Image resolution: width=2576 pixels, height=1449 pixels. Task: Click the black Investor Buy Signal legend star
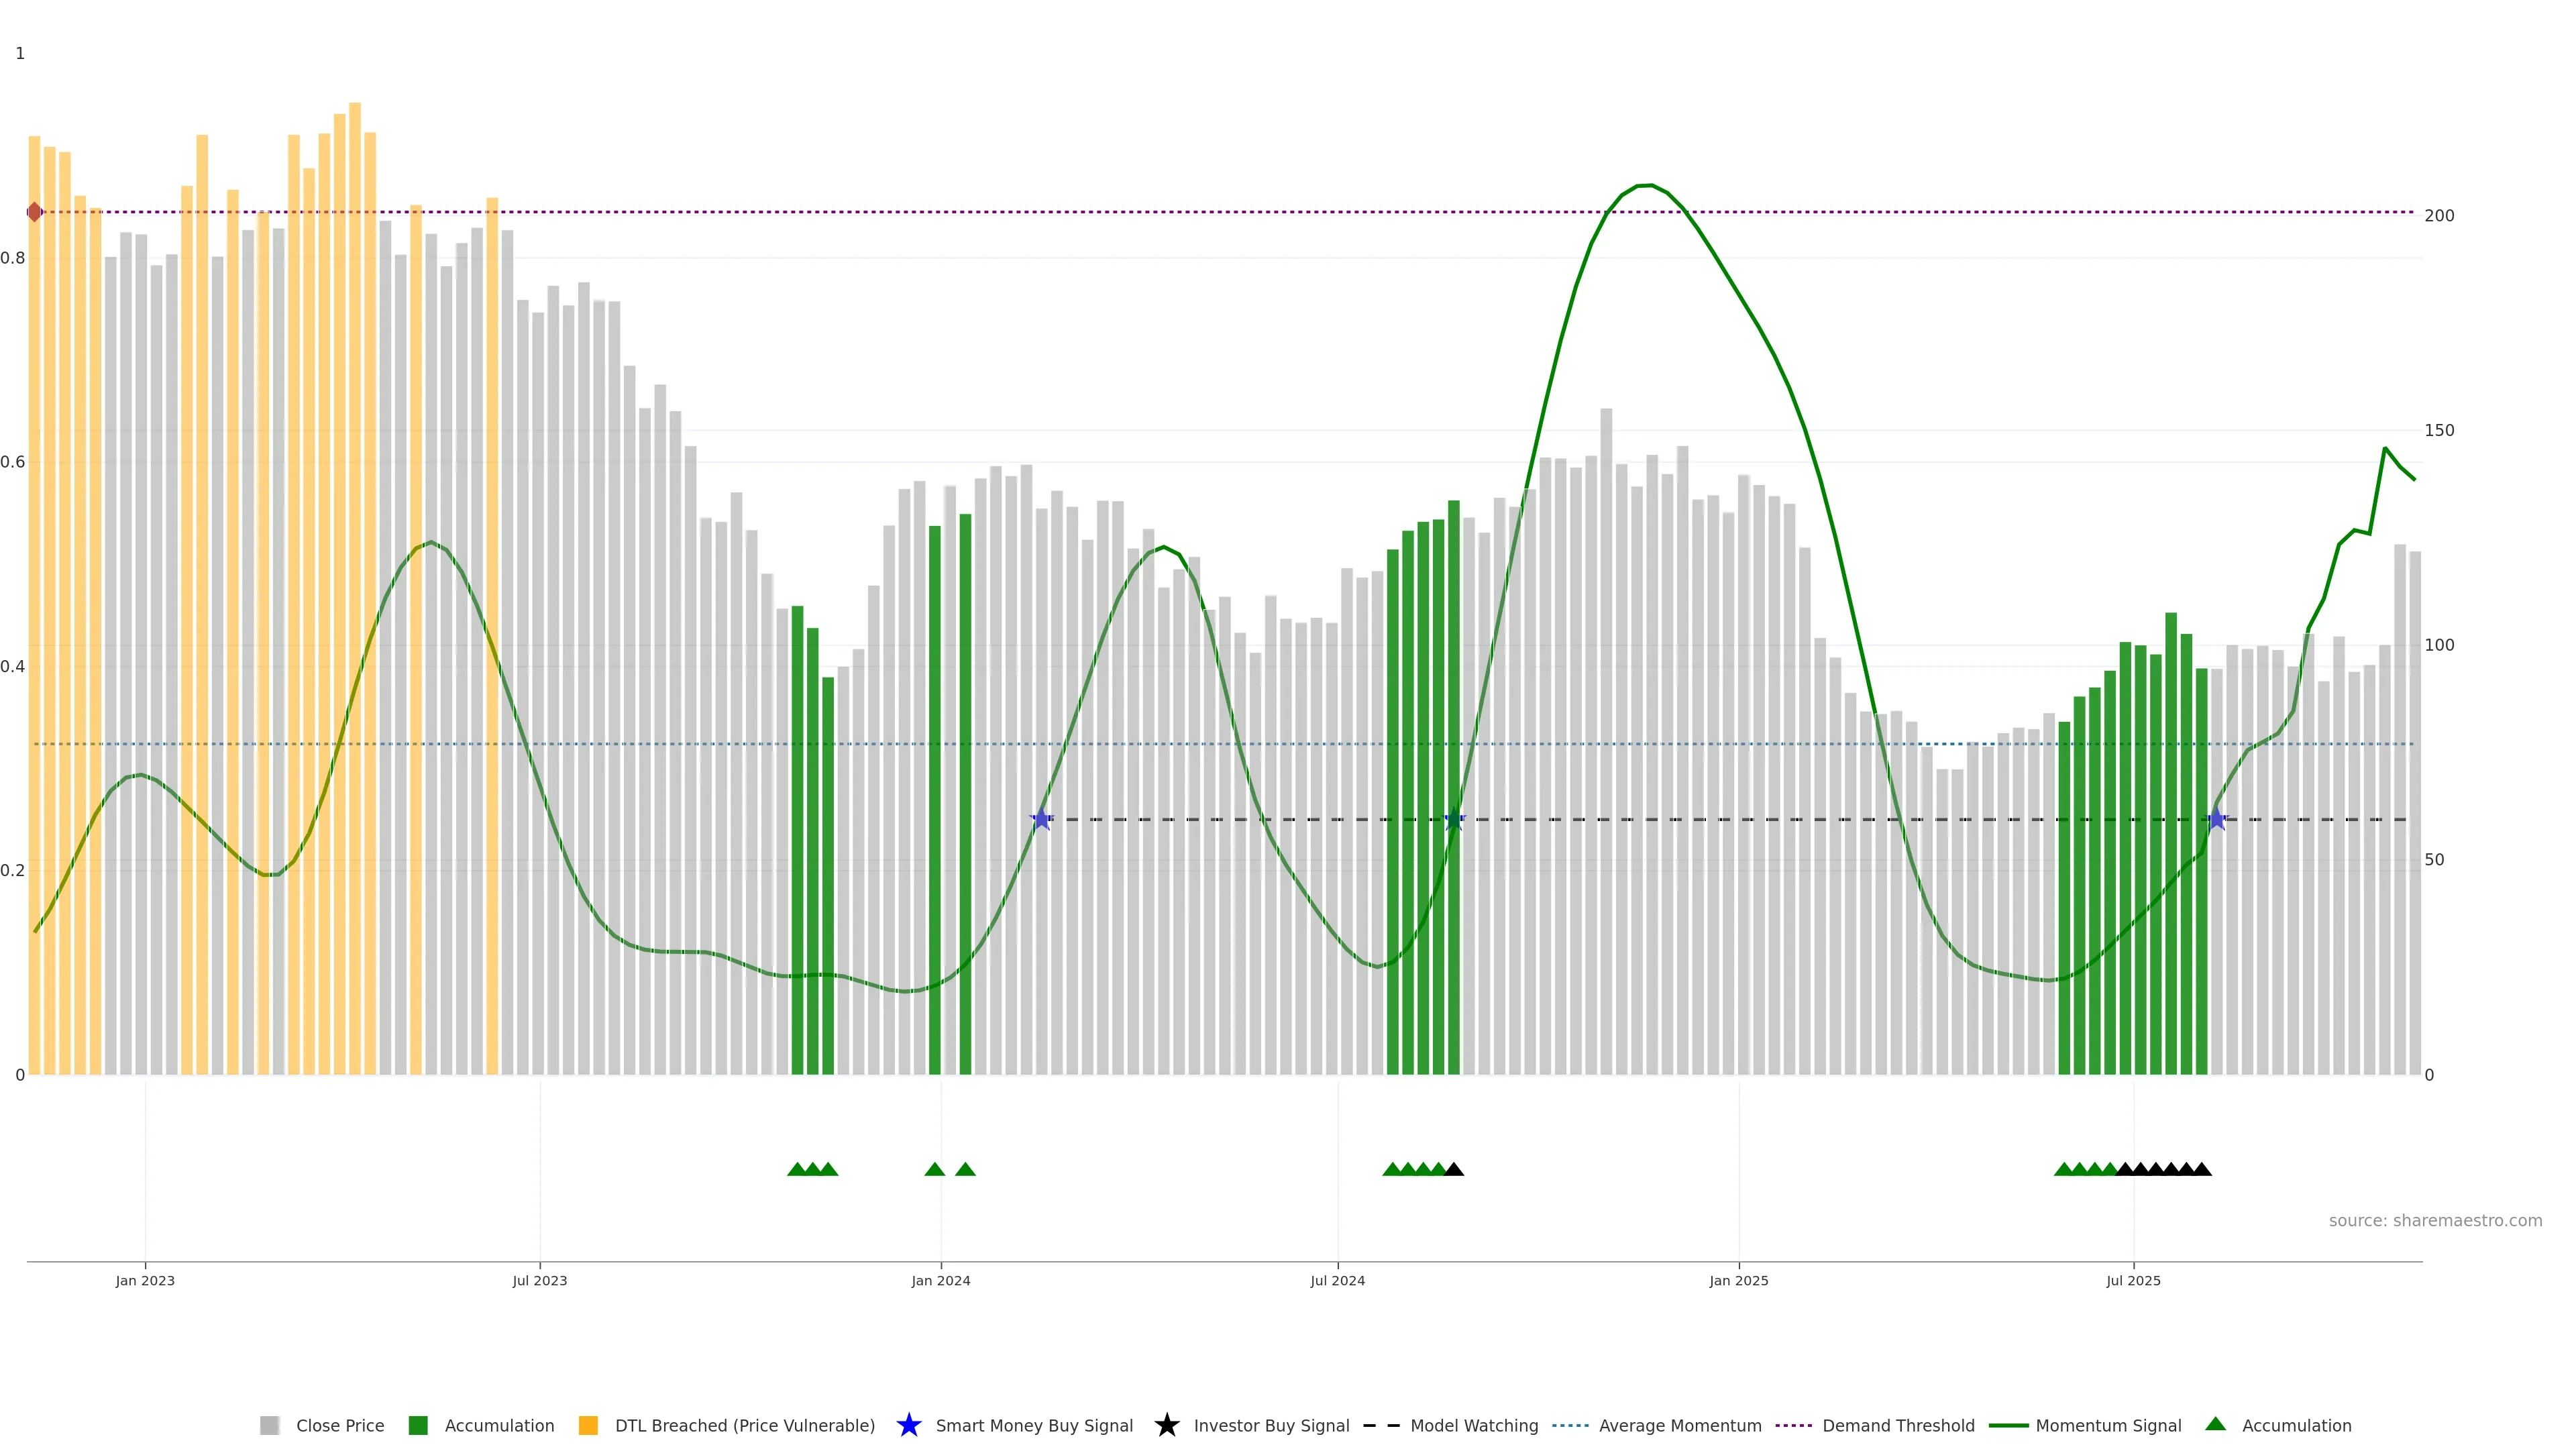(1166, 1425)
